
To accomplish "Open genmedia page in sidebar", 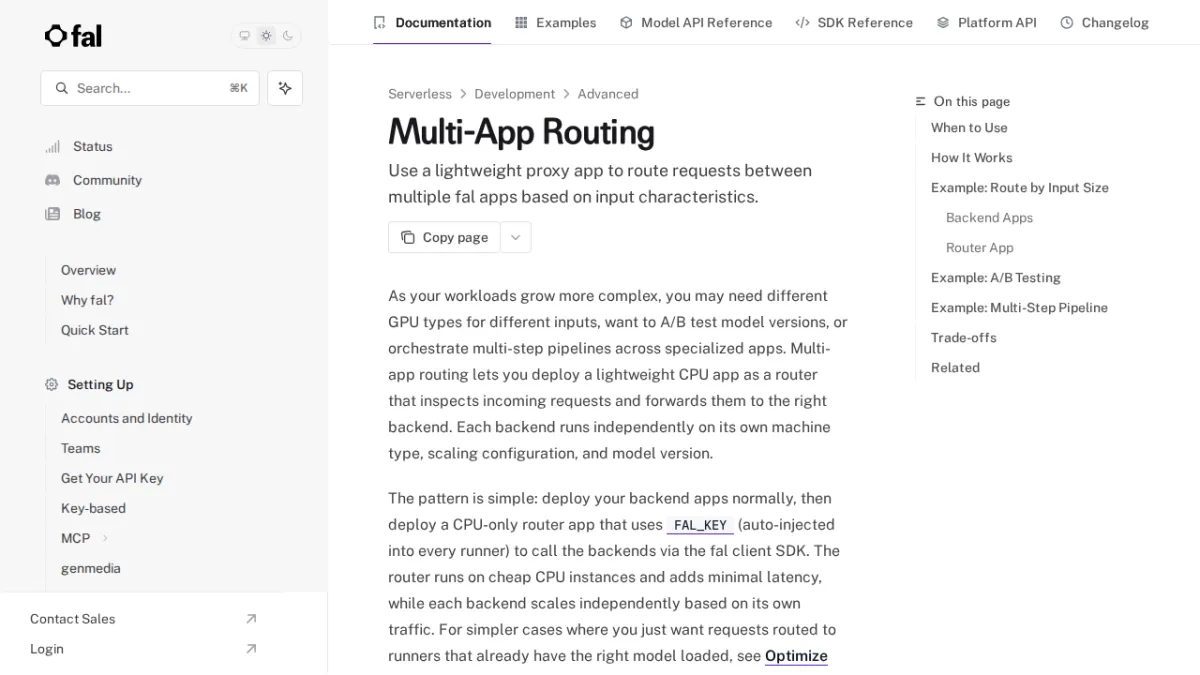I will click(x=90, y=568).
